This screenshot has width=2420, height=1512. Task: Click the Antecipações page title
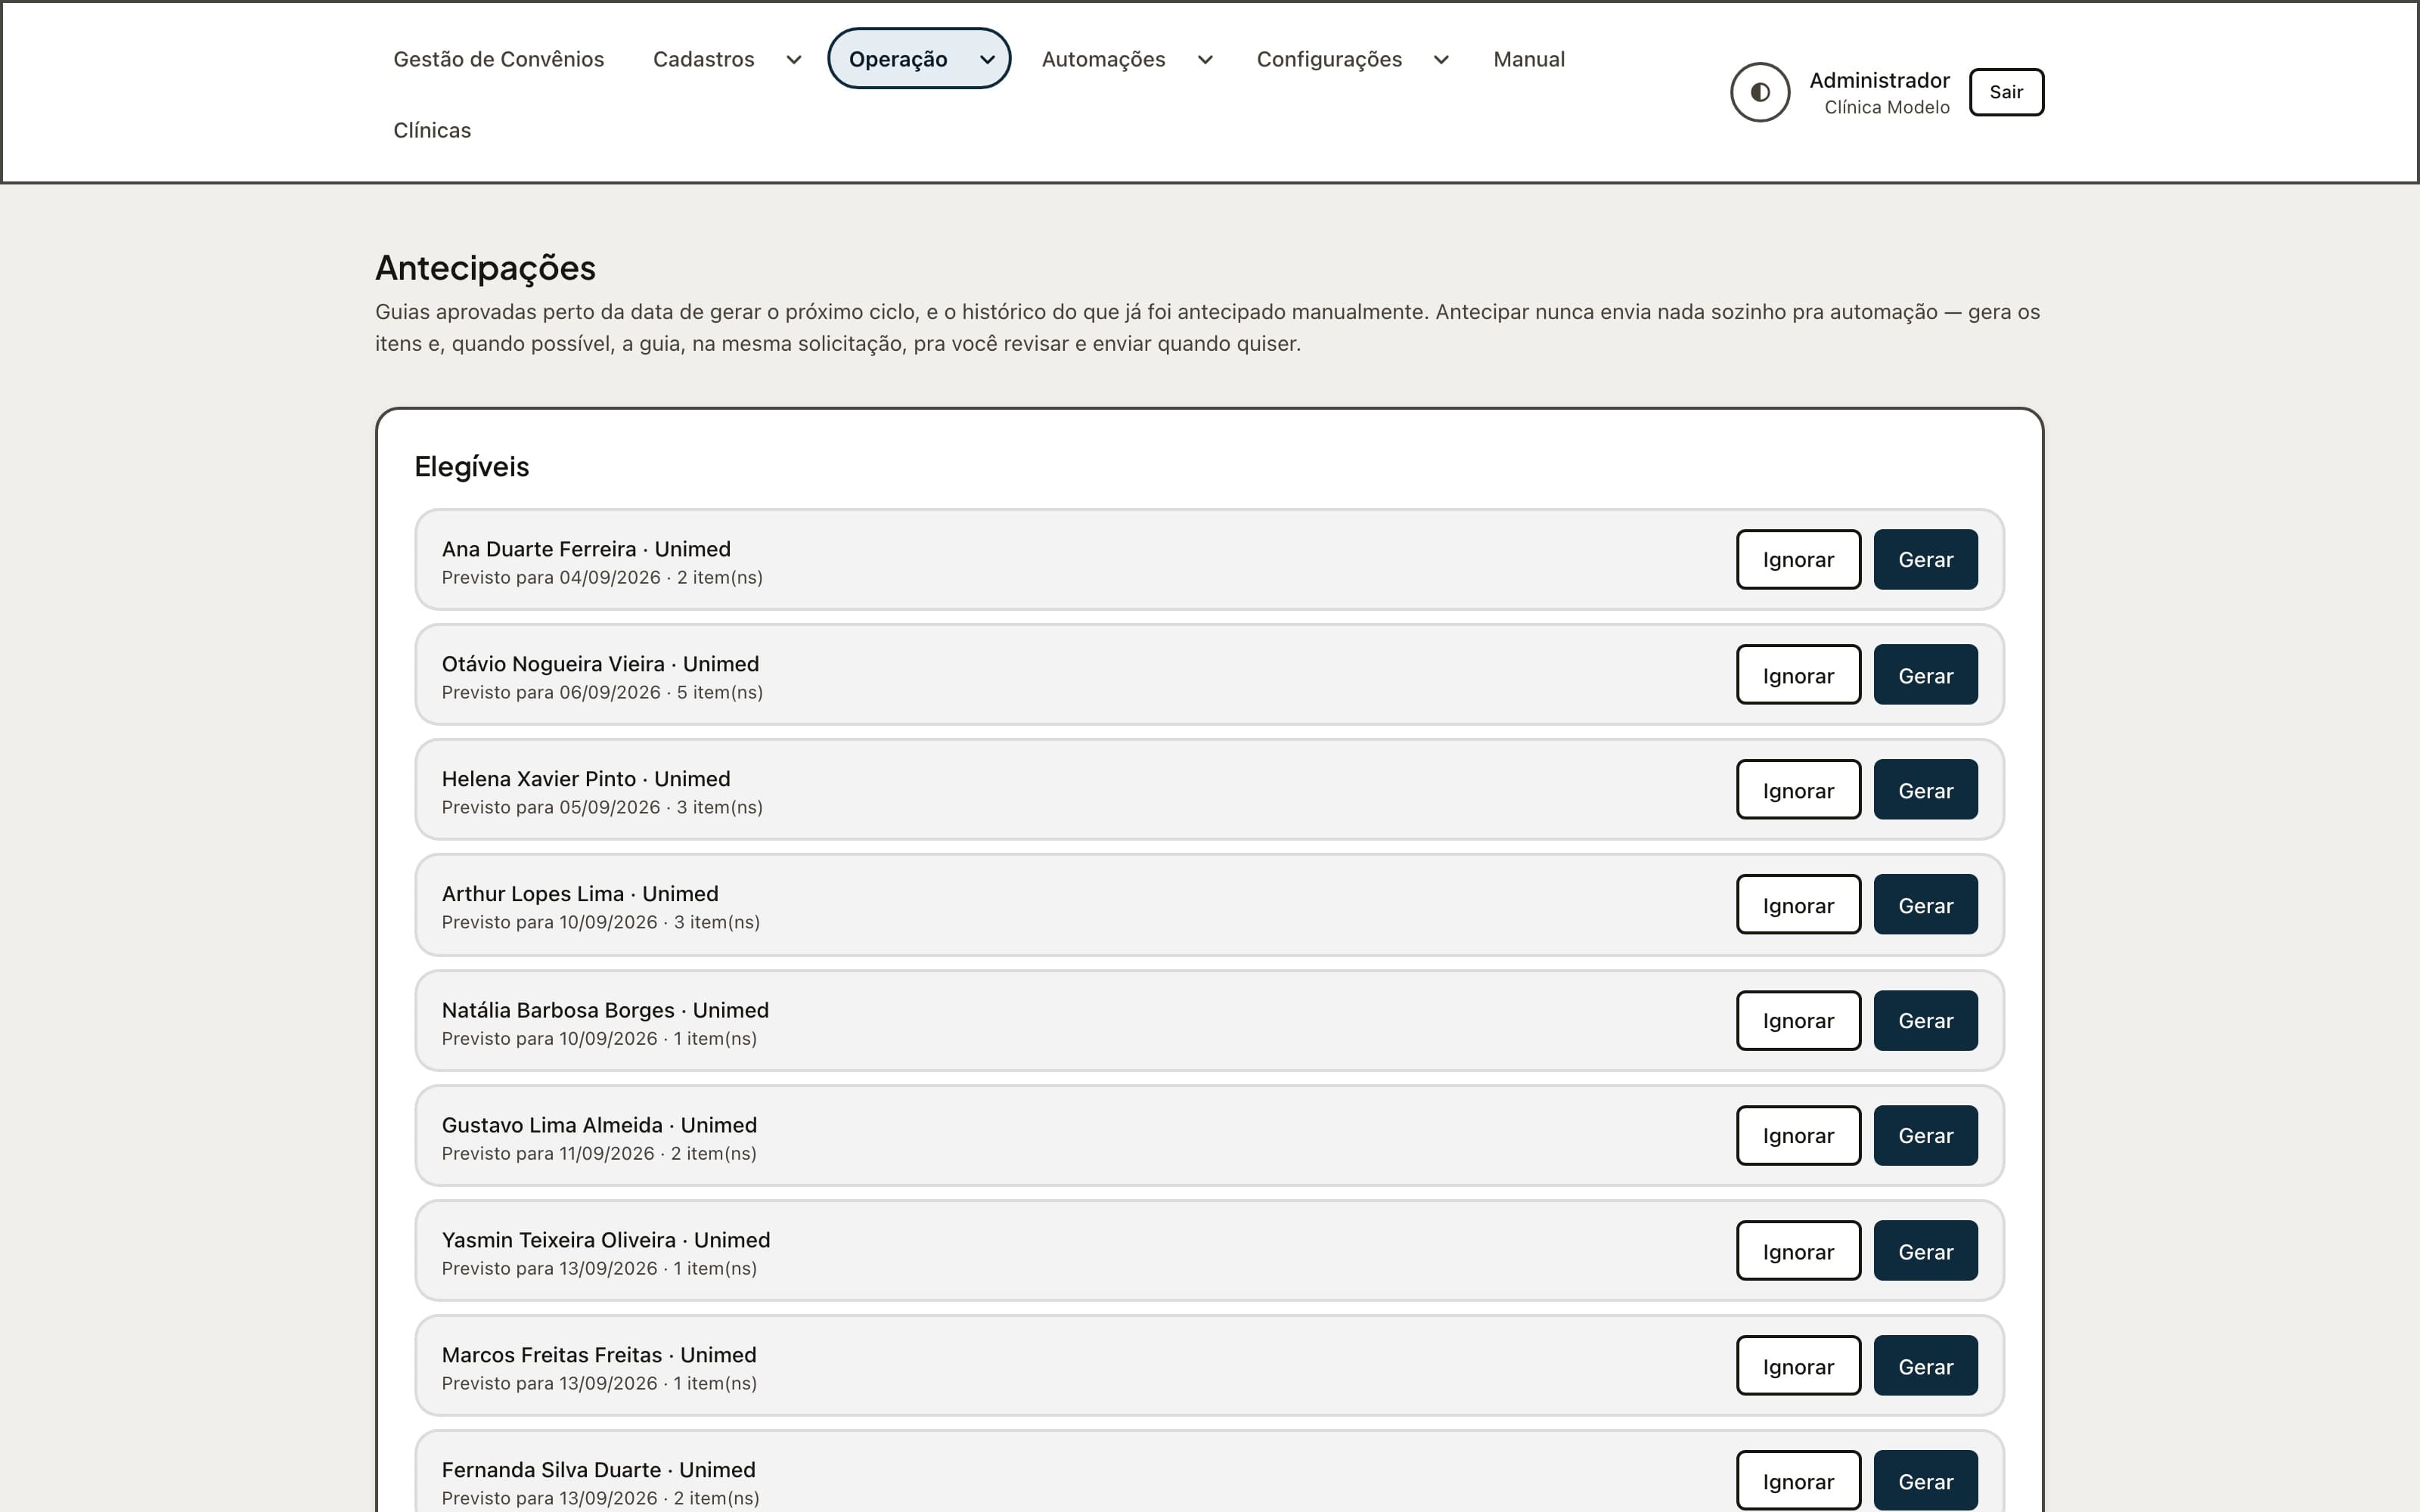pos(485,268)
